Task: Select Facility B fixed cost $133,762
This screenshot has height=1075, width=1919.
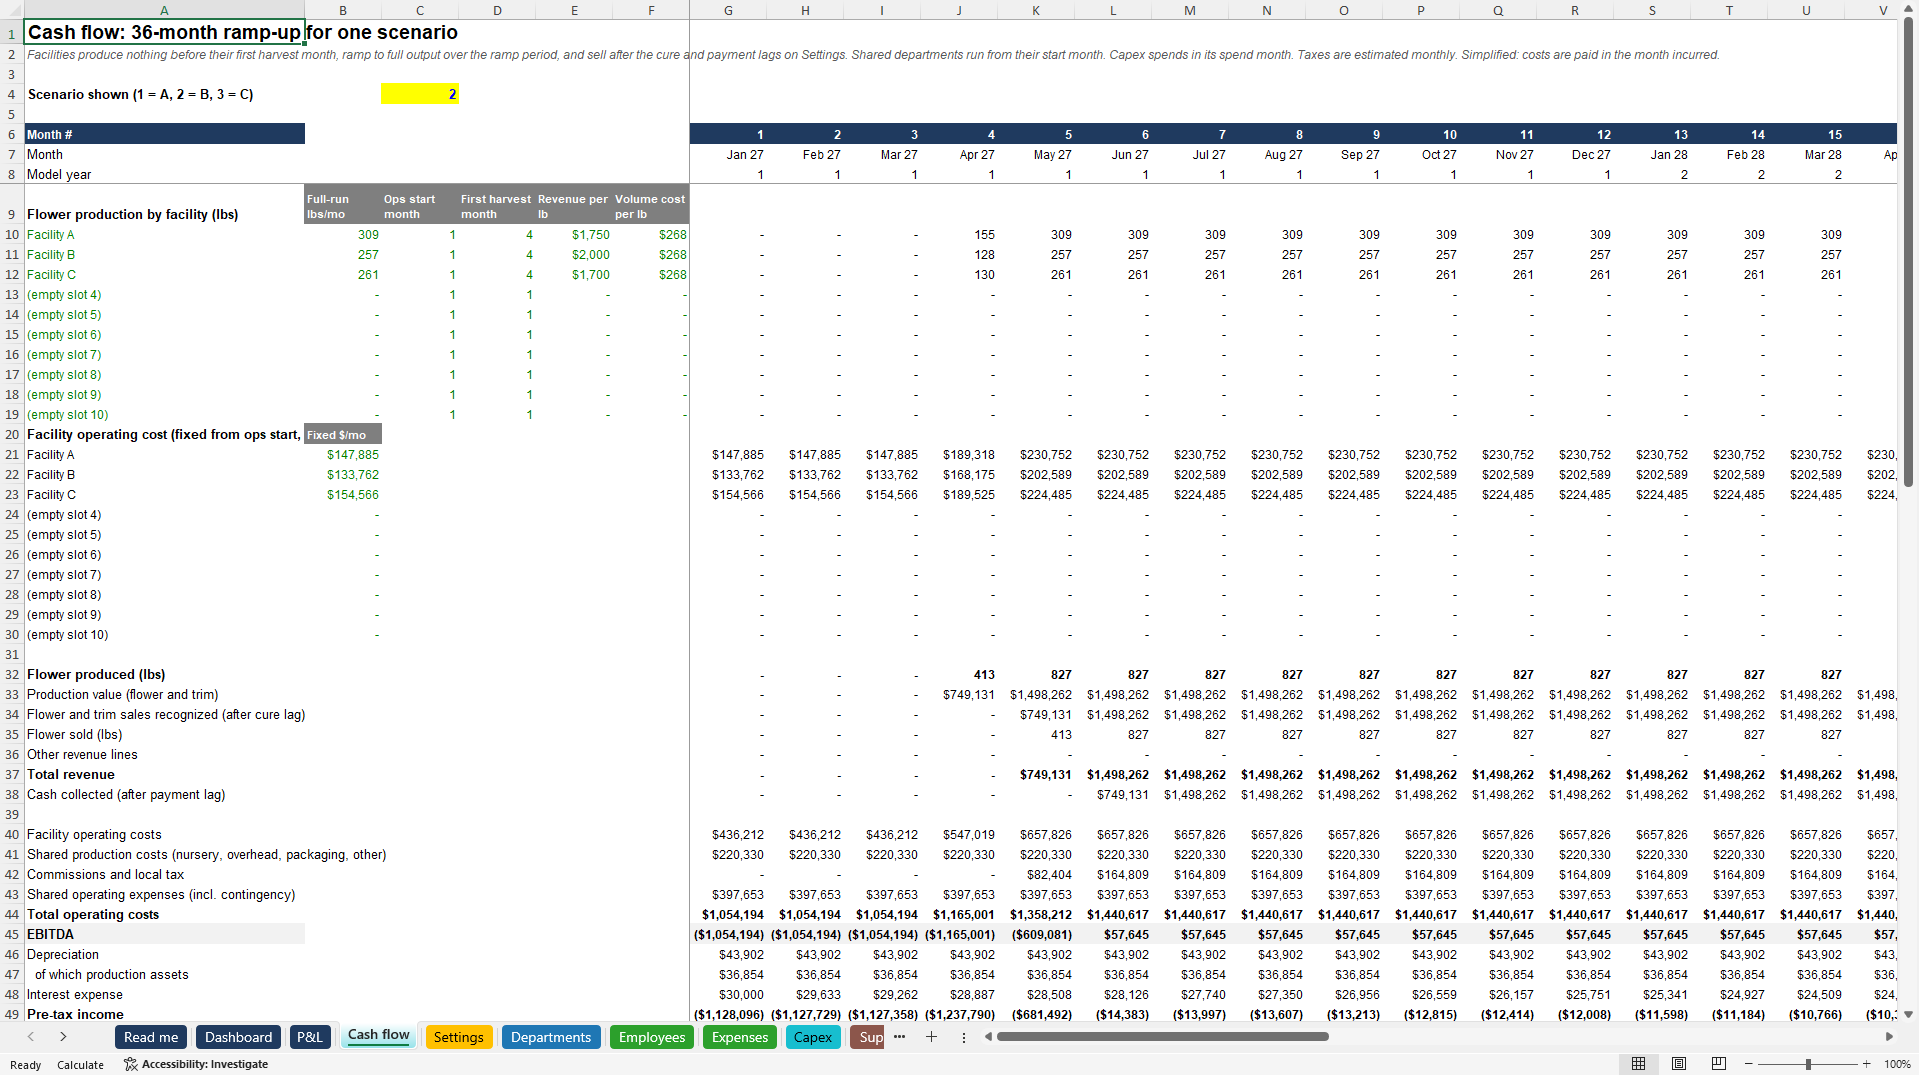Action: click(x=343, y=474)
